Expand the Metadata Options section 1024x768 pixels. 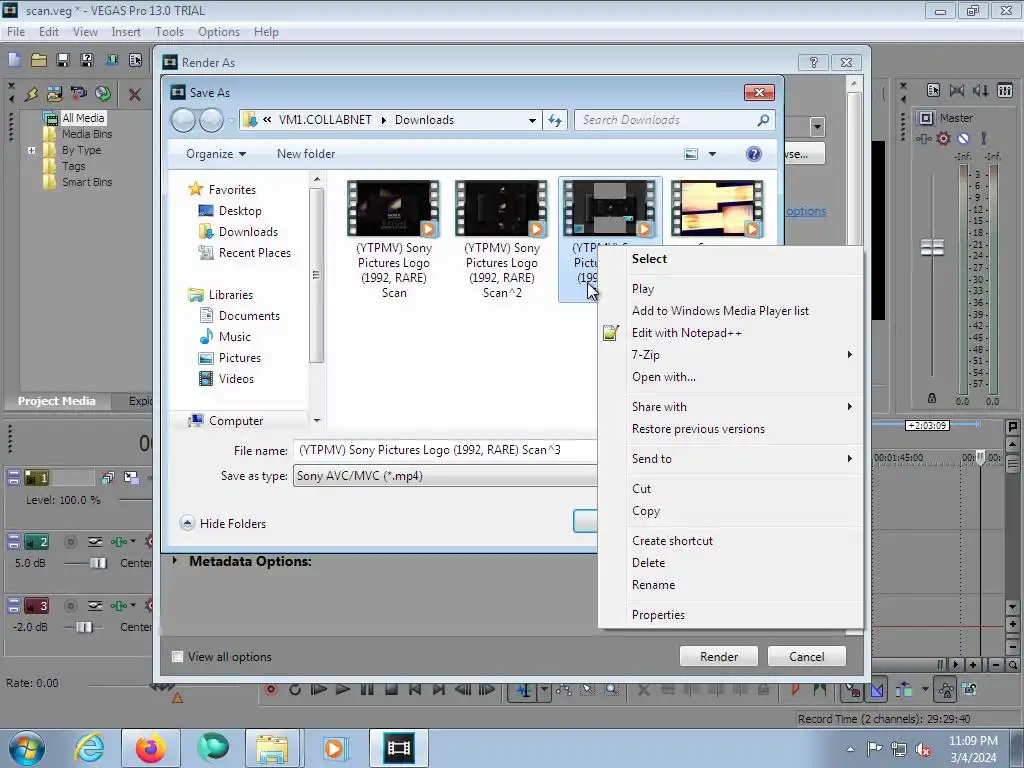pyautogui.click(x=175, y=561)
